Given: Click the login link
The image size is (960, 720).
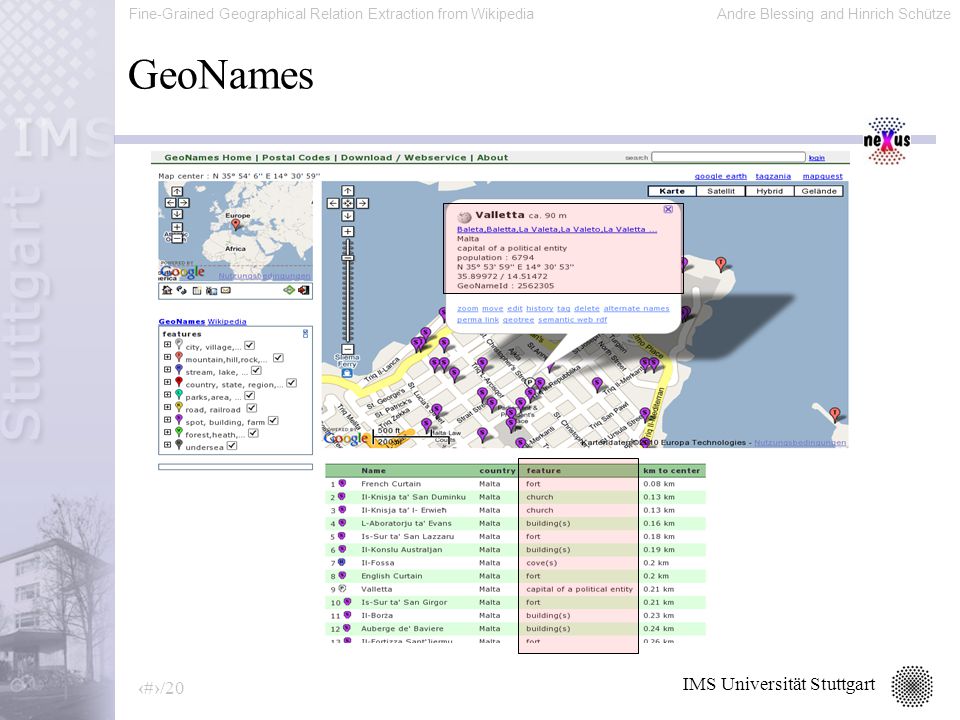Looking at the screenshot, I should [816, 158].
